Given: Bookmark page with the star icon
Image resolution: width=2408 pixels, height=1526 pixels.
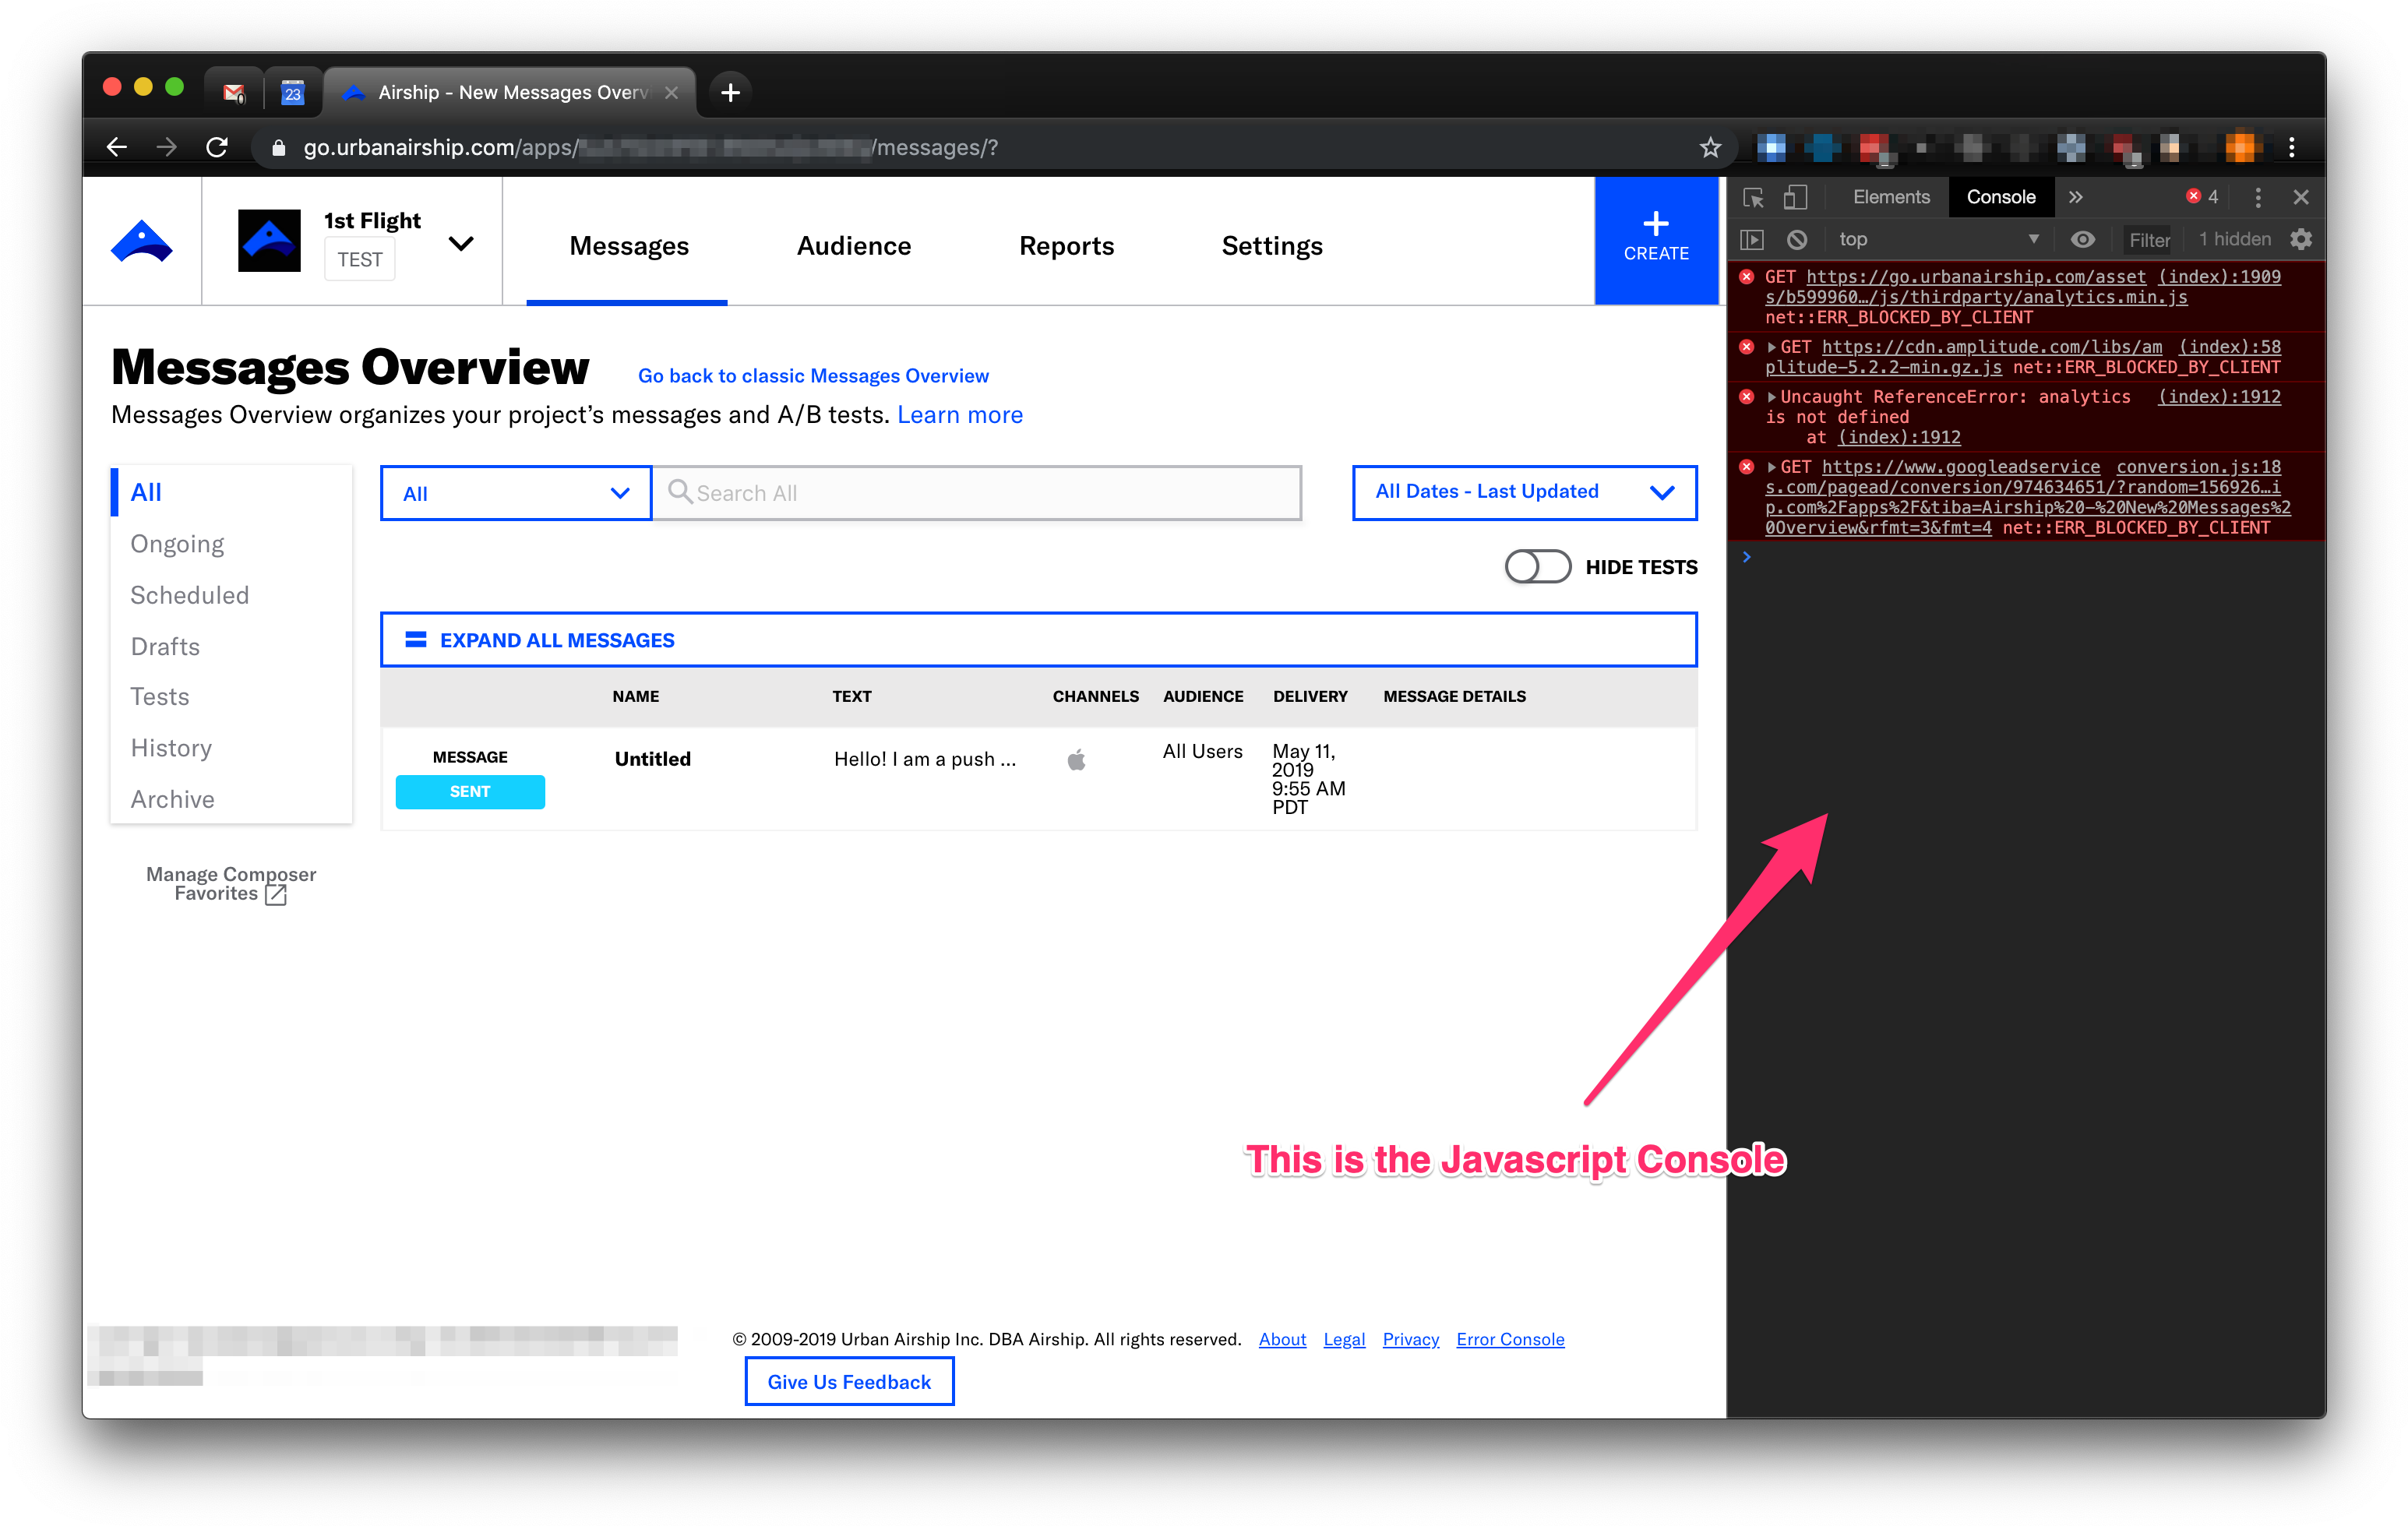Looking at the screenshot, I should (1711, 147).
